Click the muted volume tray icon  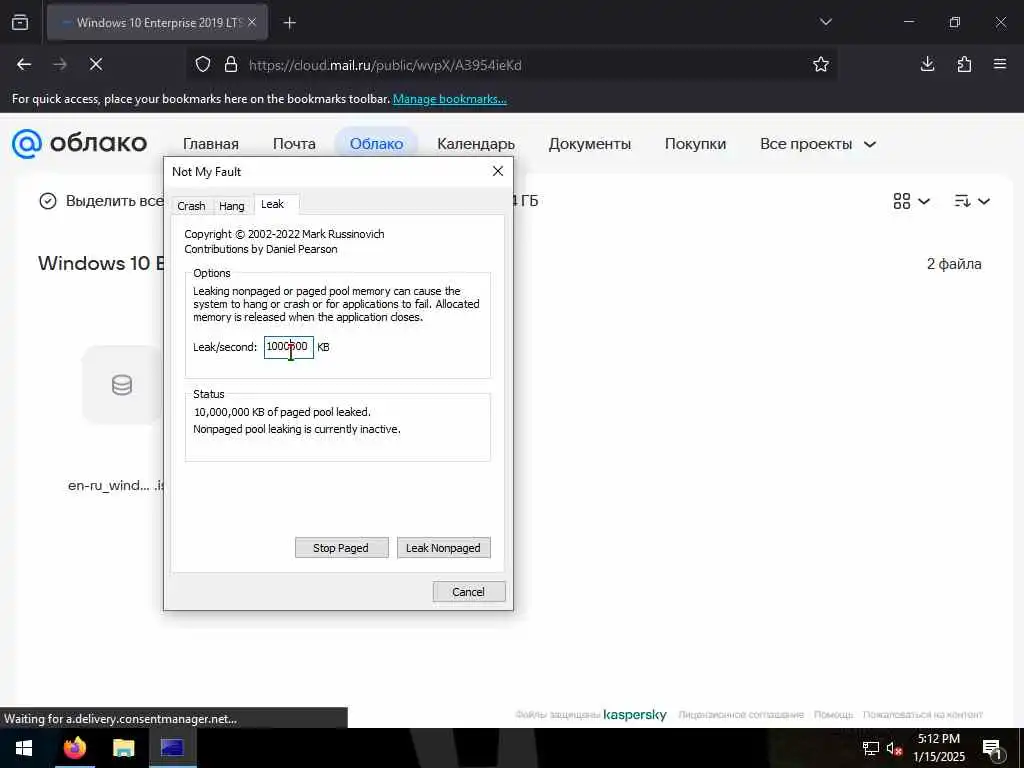point(894,748)
